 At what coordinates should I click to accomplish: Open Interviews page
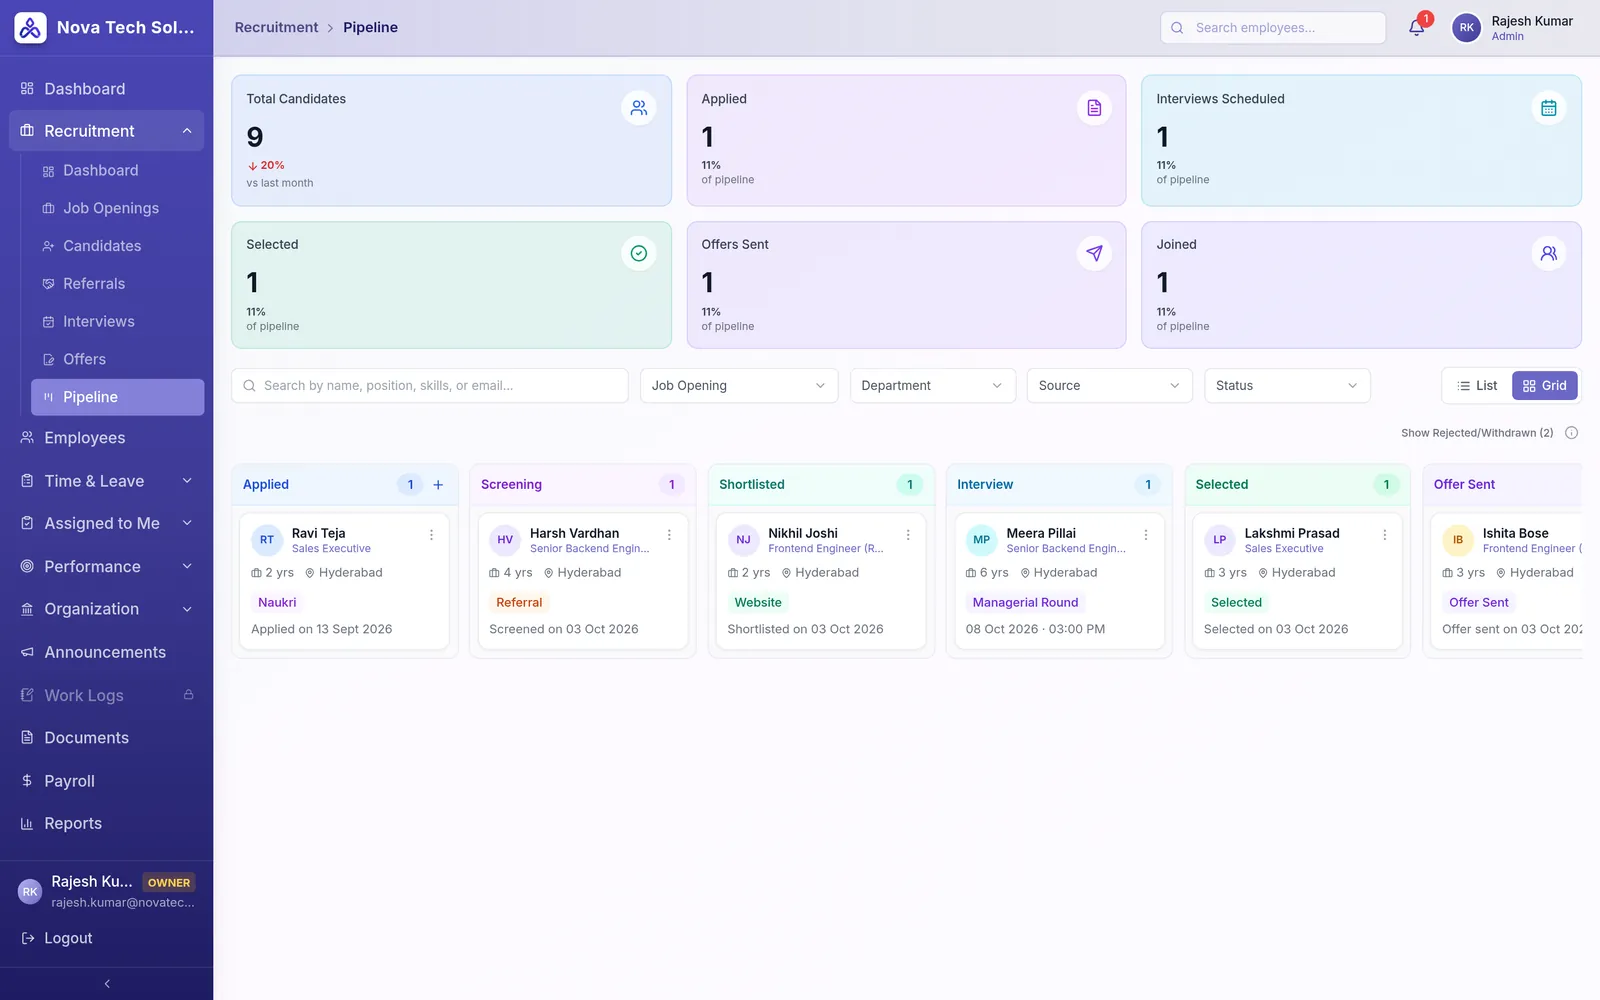coord(117,322)
